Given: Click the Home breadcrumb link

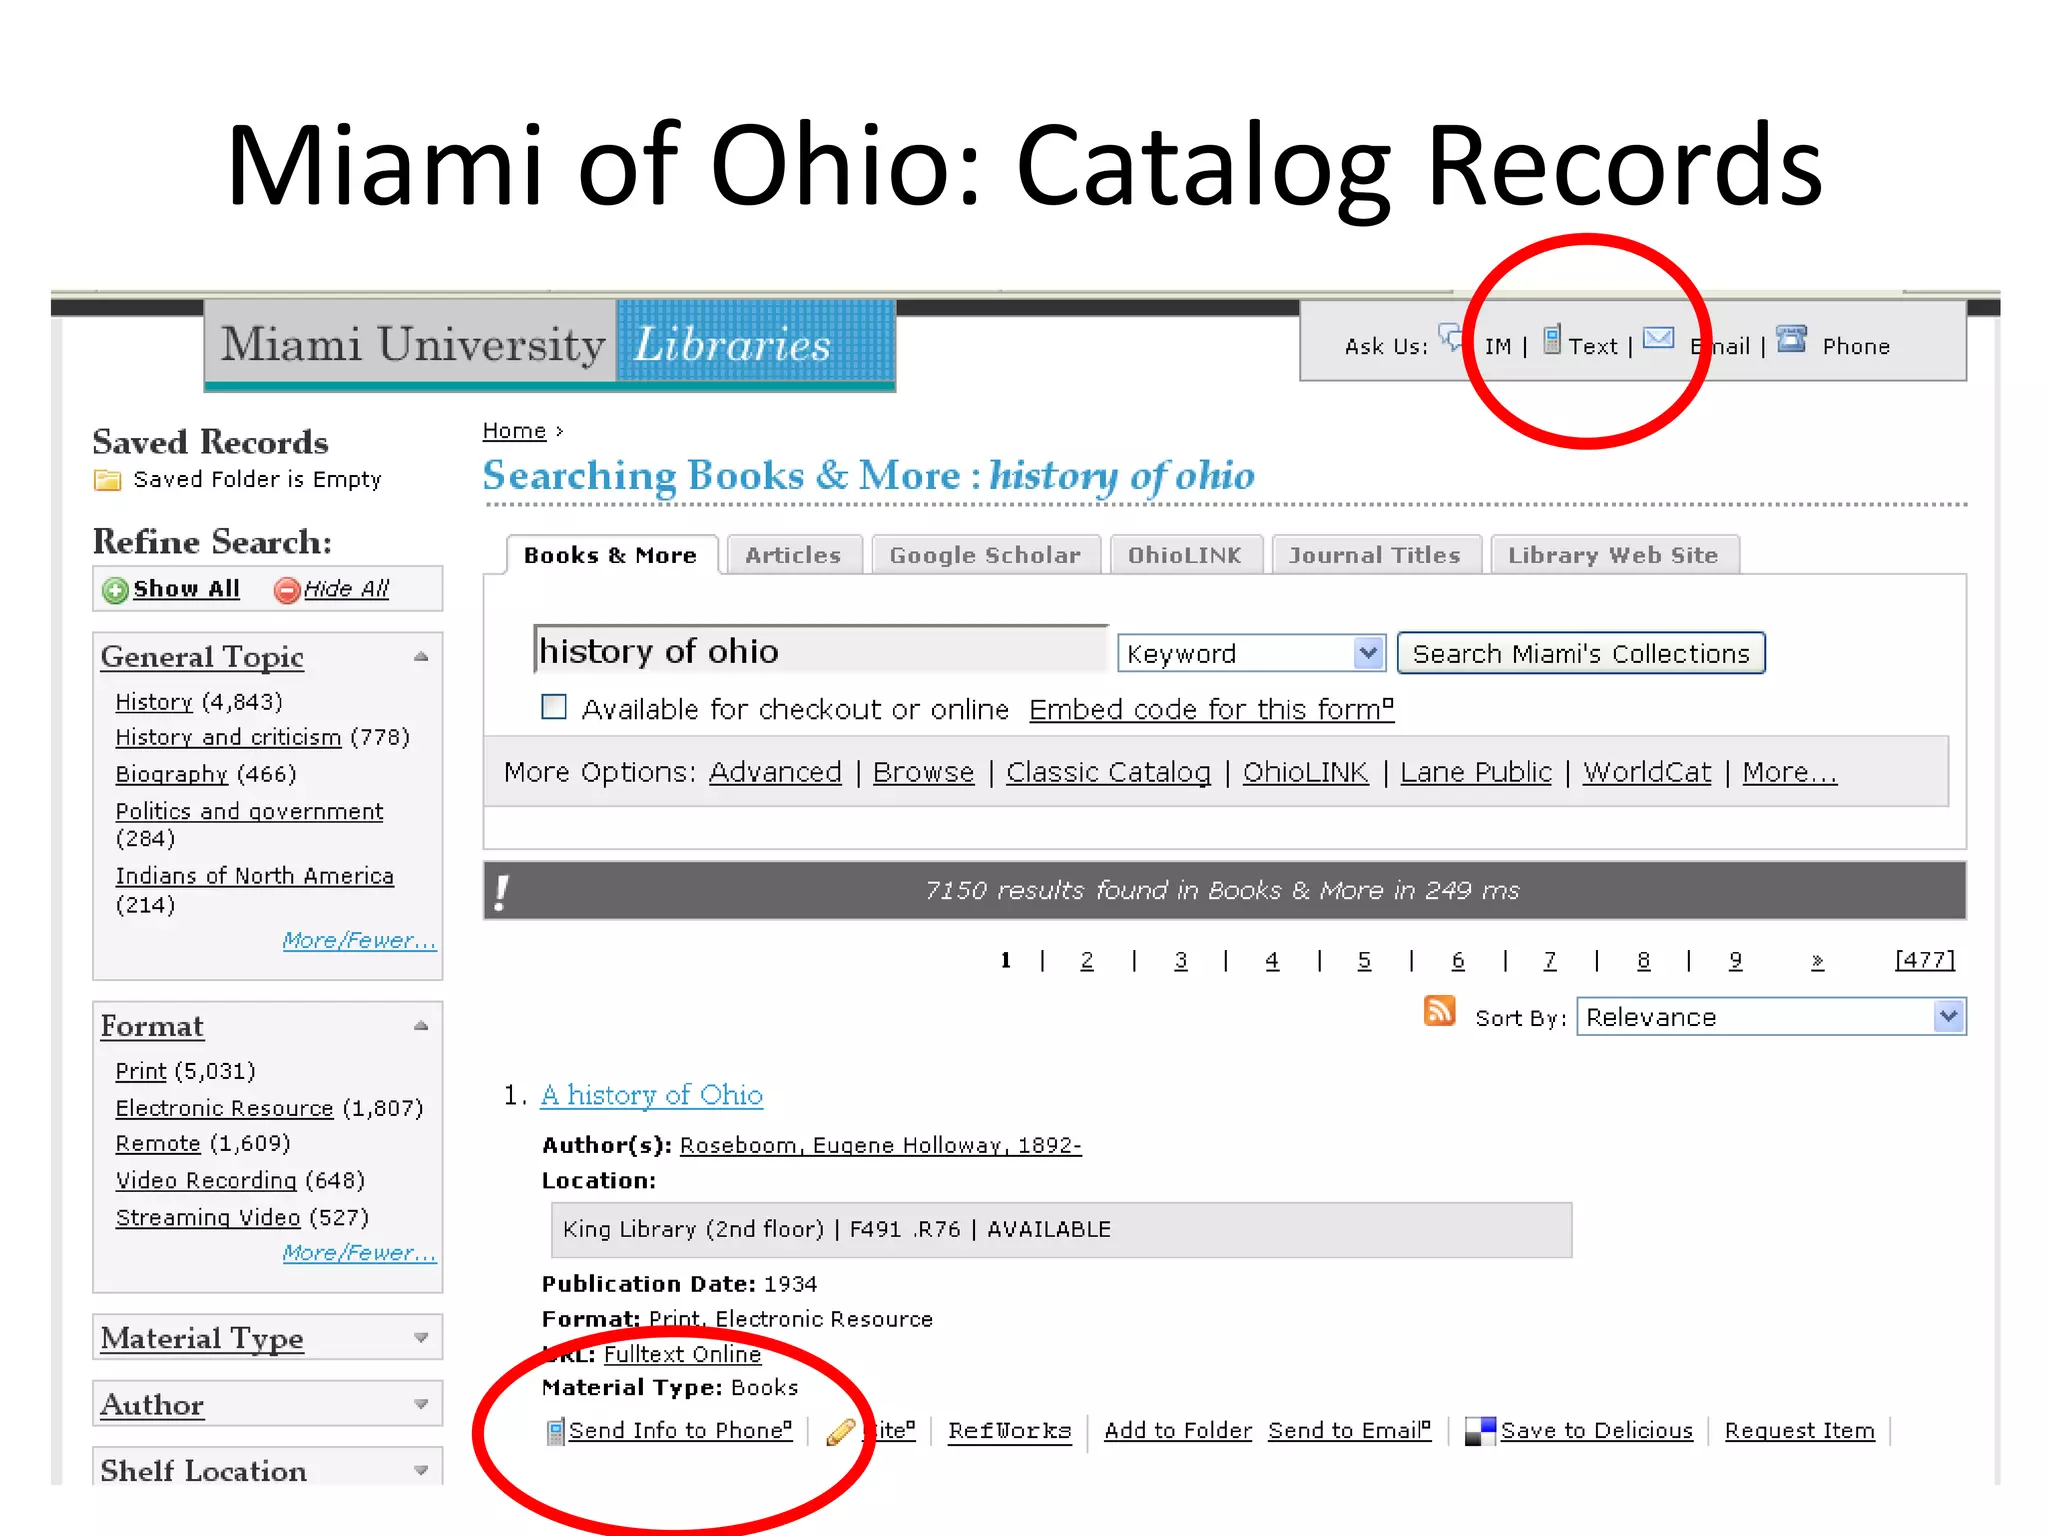Looking at the screenshot, I should pyautogui.click(x=514, y=430).
